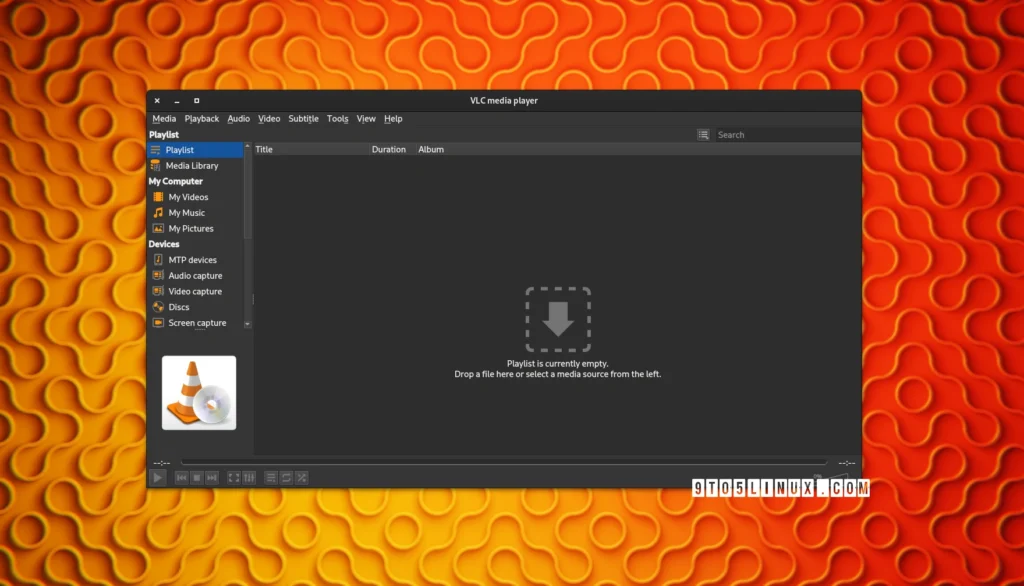Click the sidebar vertical scrollbar thumb
This screenshot has height=586, width=1024.
(x=248, y=194)
